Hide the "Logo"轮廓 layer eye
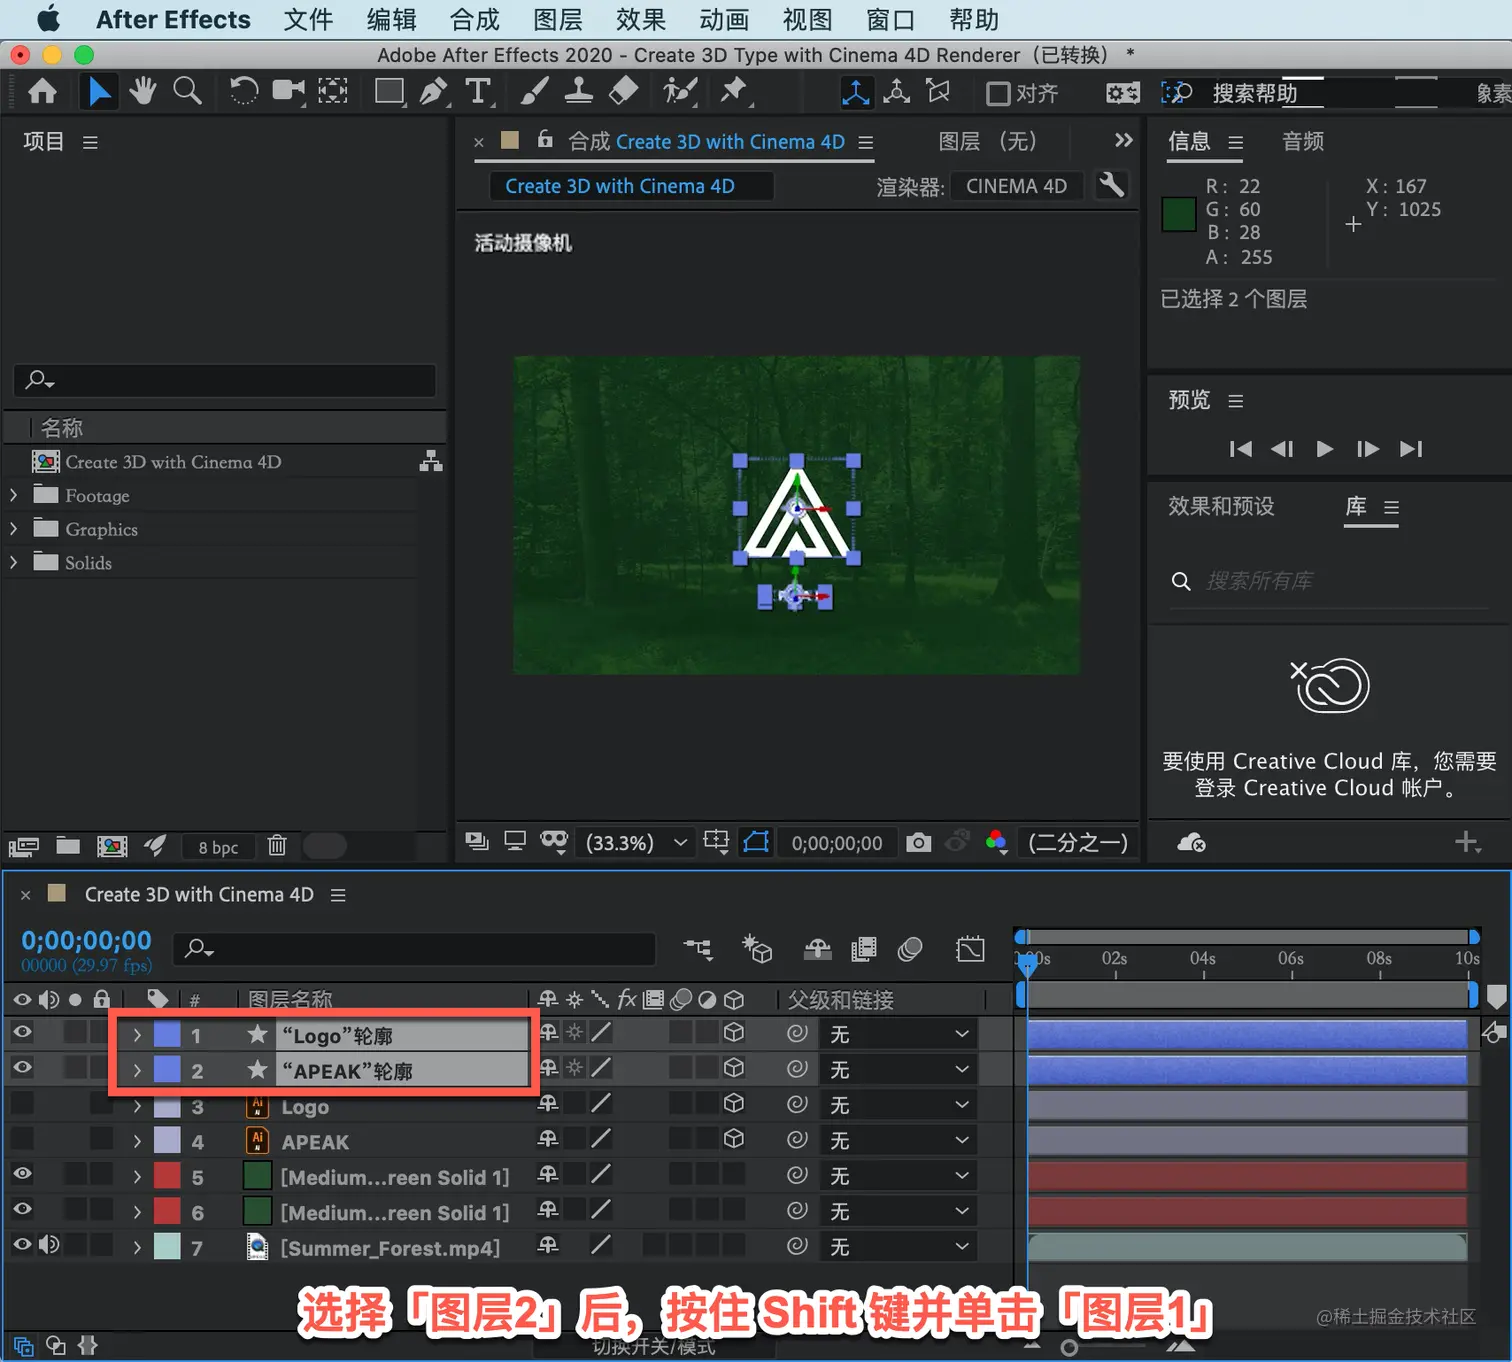Screen dimensions: 1512x1362 click(x=22, y=1032)
